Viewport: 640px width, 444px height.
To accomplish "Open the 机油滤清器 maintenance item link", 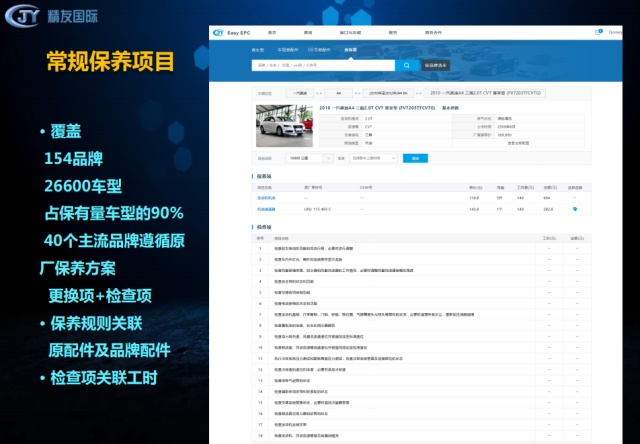I will (269, 209).
